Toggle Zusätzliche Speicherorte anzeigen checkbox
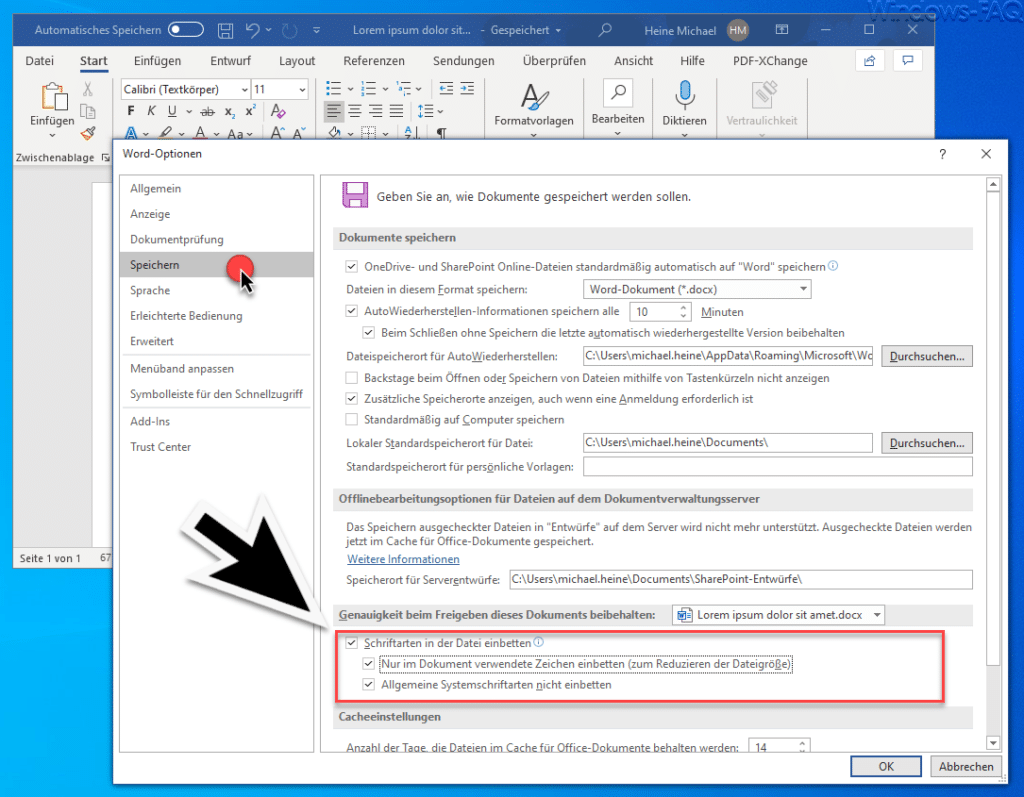 click(x=351, y=398)
